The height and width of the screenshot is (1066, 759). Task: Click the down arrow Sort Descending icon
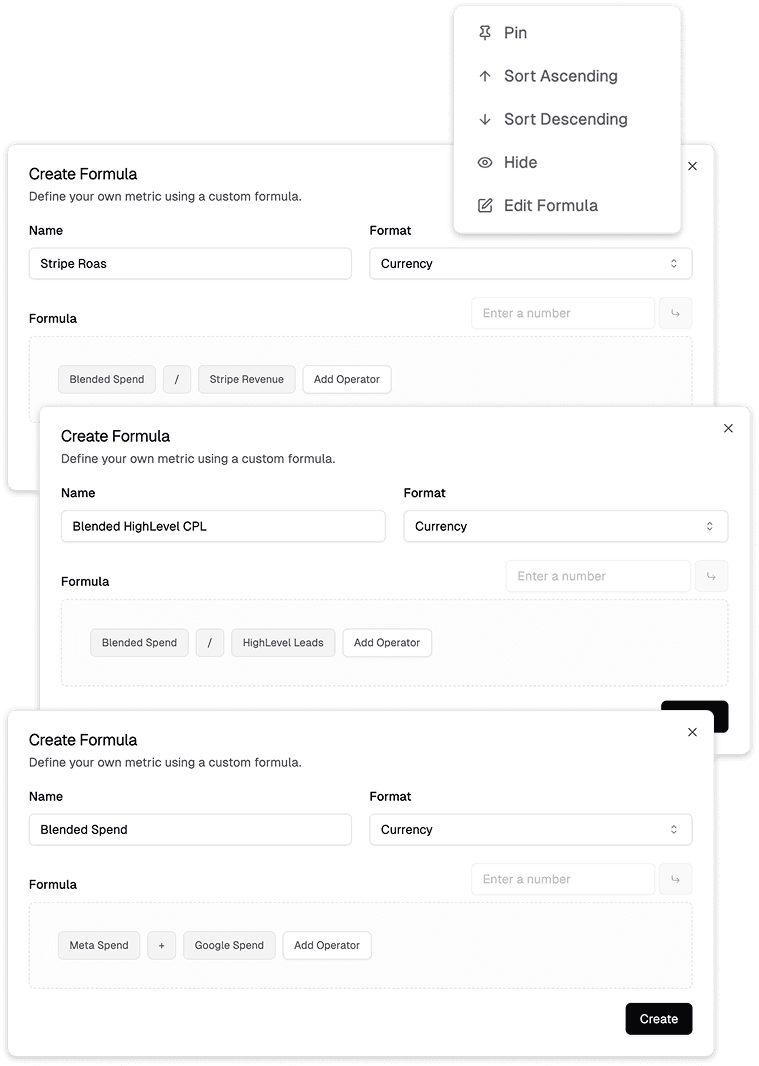[x=485, y=119]
